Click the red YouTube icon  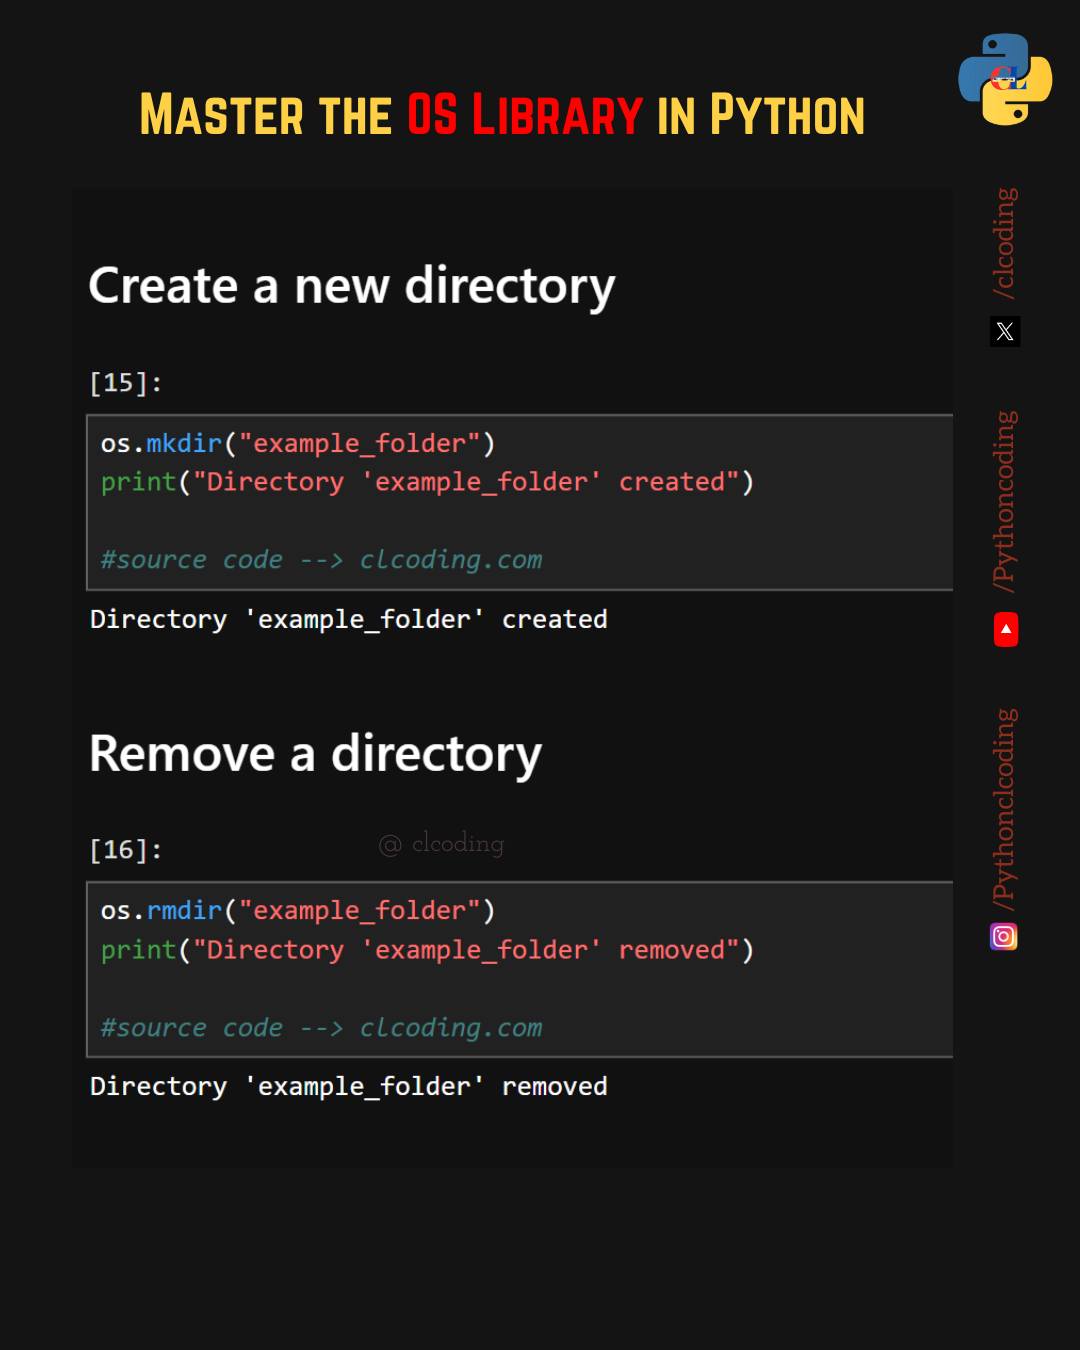point(1005,630)
